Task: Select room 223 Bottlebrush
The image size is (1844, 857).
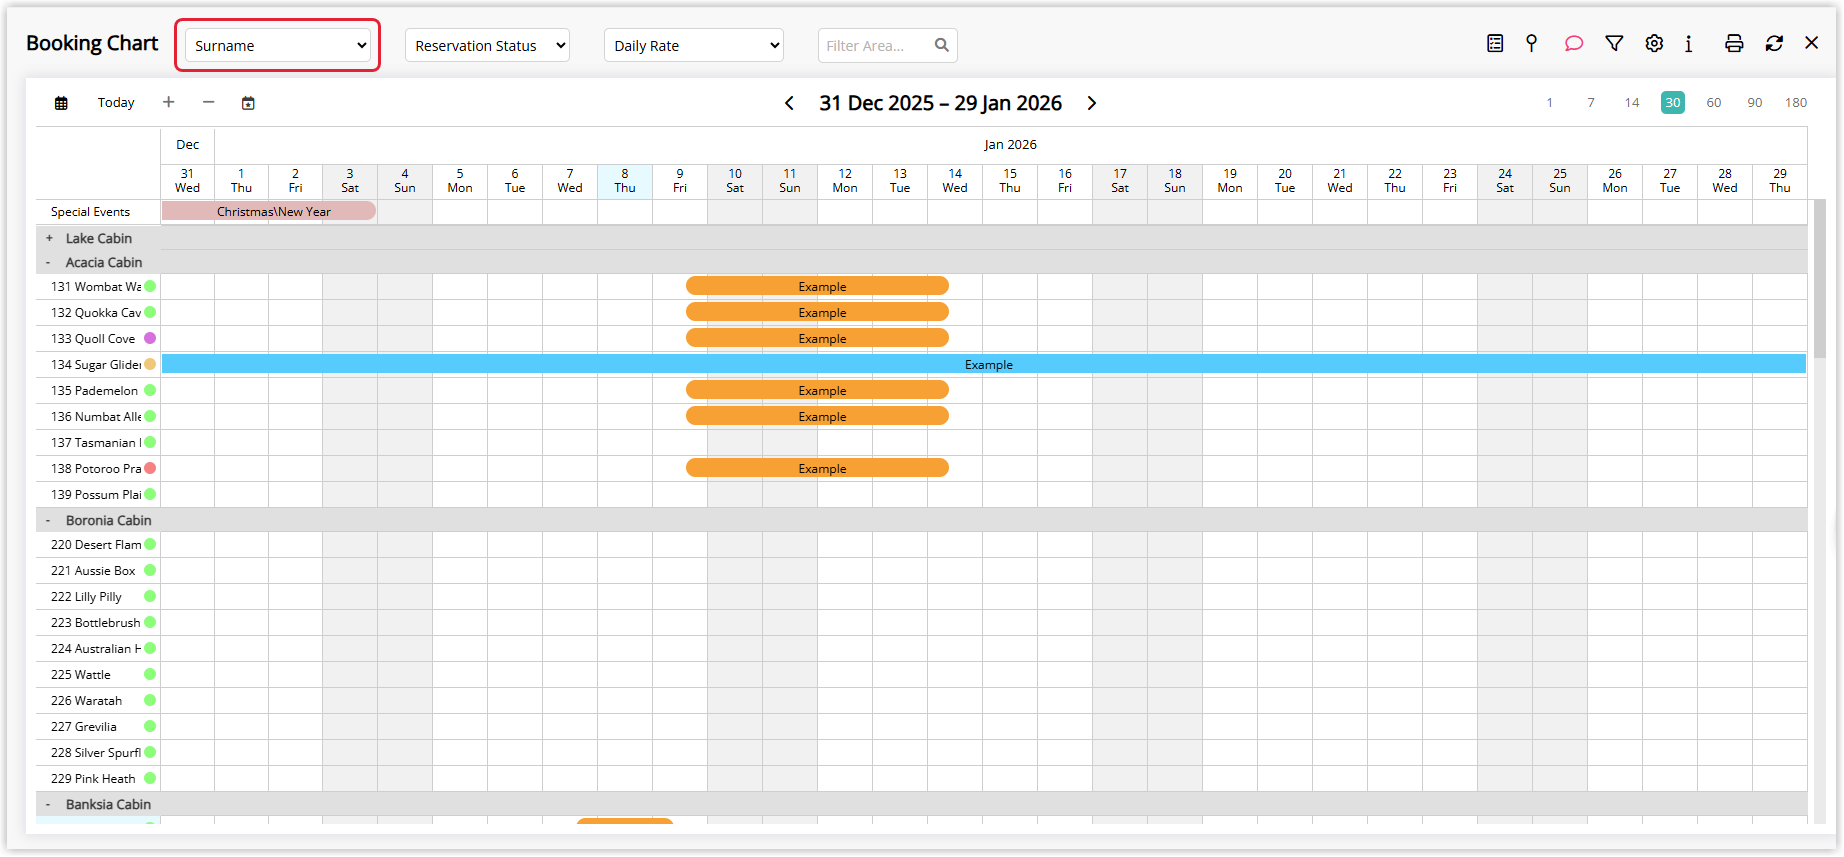Action: 96,622
